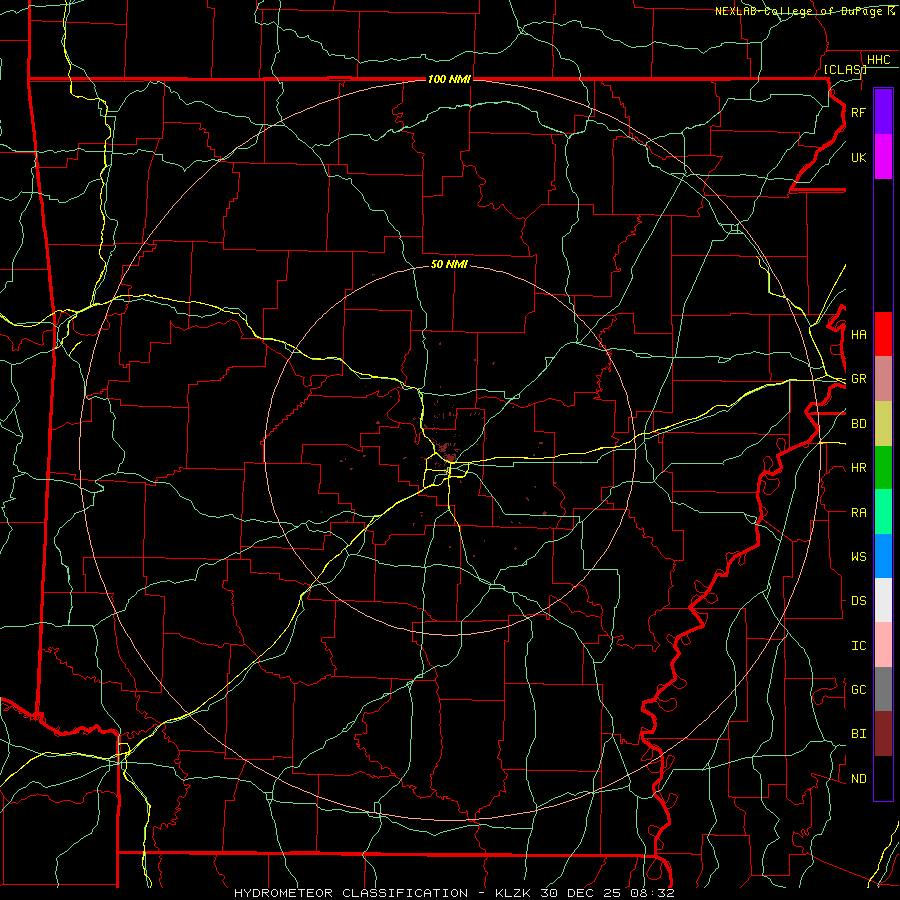Click the BD legend label
Image resolution: width=900 pixels, height=900 pixels.
(858, 424)
